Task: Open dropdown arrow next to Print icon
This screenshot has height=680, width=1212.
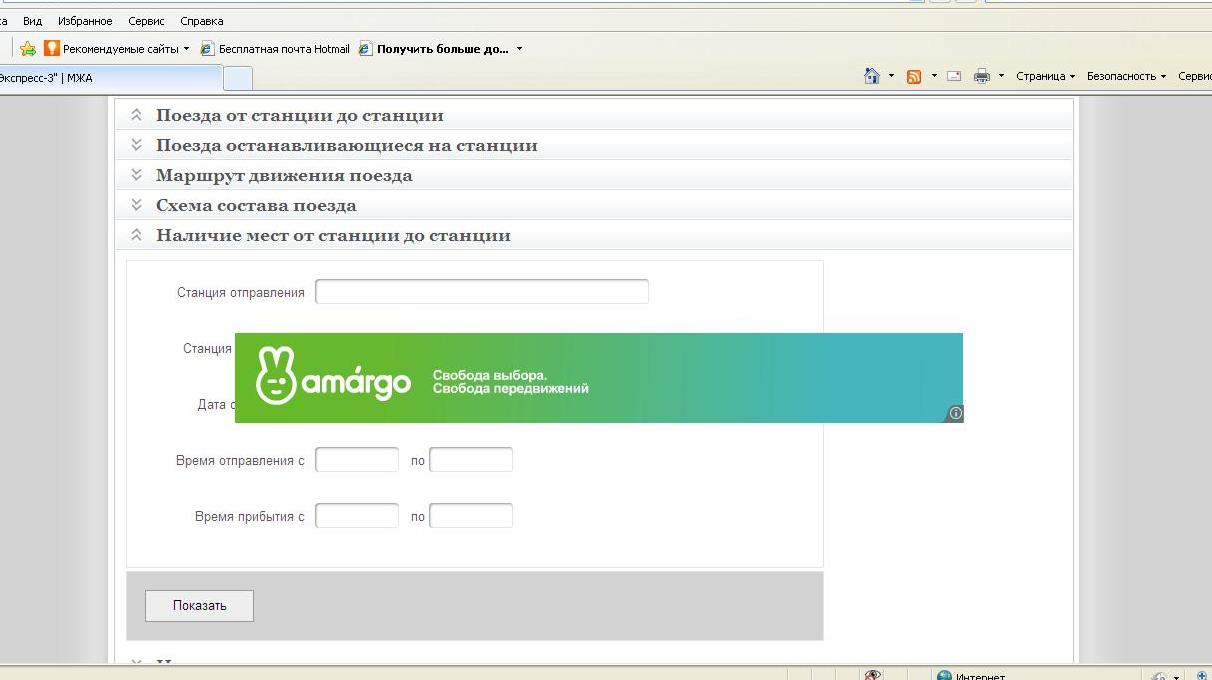Action: point(1001,76)
